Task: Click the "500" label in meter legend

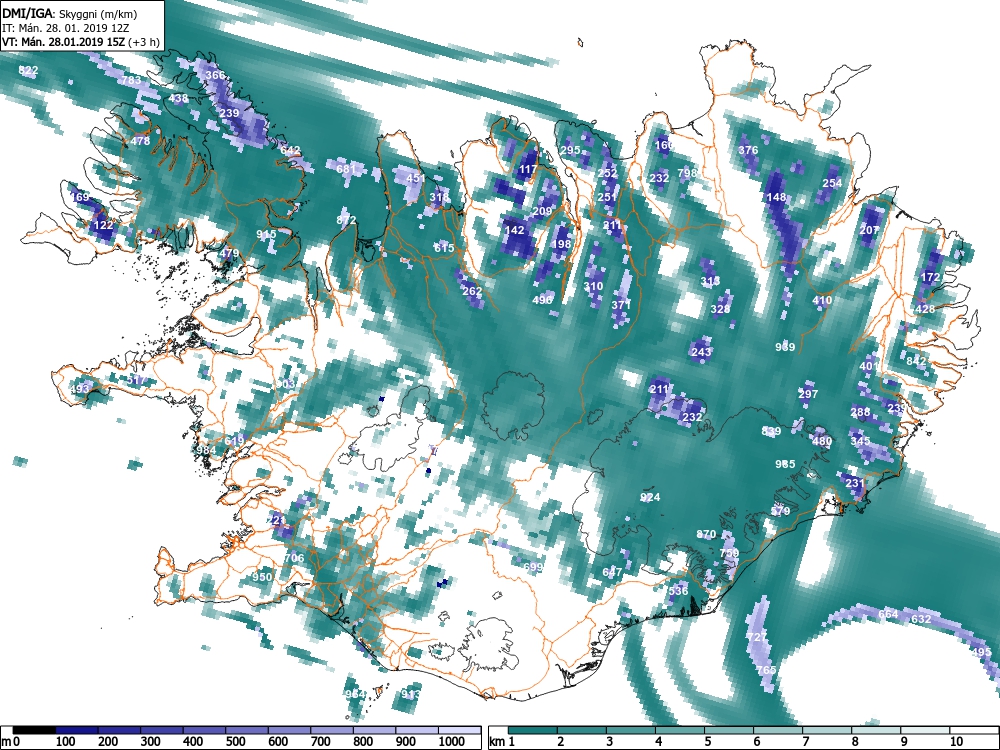Action: click(x=235, y=742)
